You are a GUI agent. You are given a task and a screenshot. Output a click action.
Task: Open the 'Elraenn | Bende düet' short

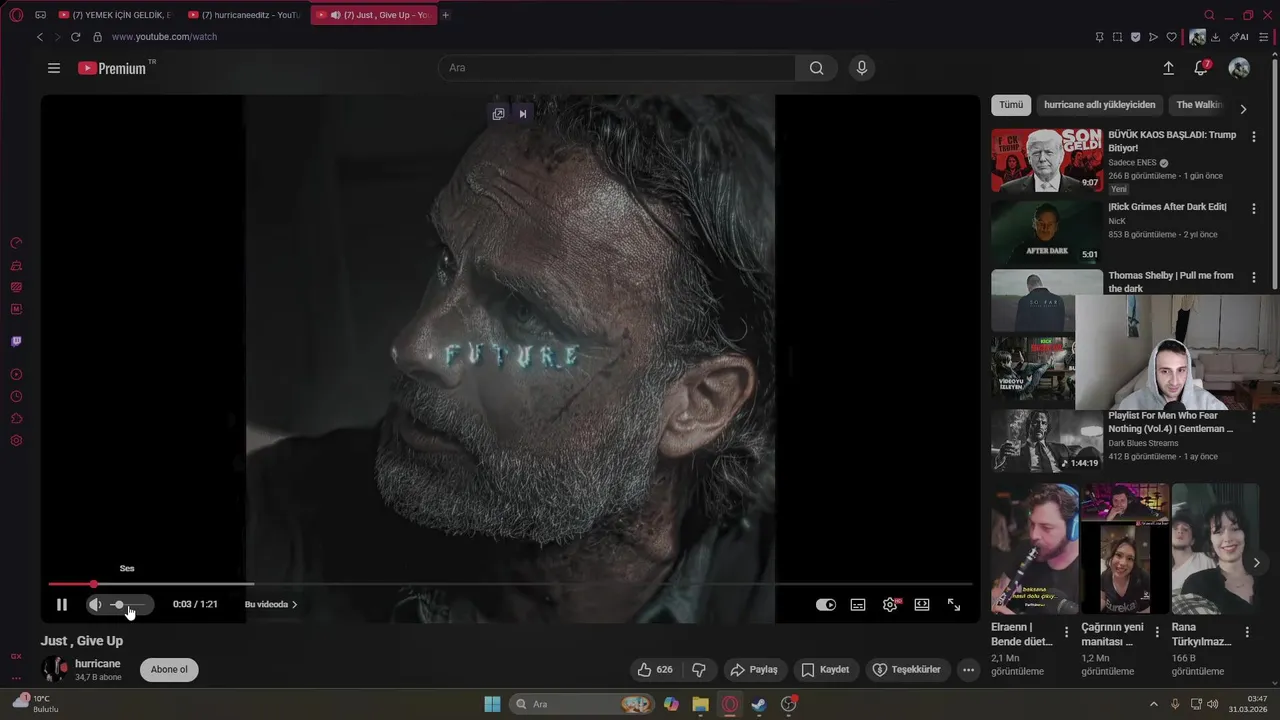pyautogui.click(x=1035, y=548)
